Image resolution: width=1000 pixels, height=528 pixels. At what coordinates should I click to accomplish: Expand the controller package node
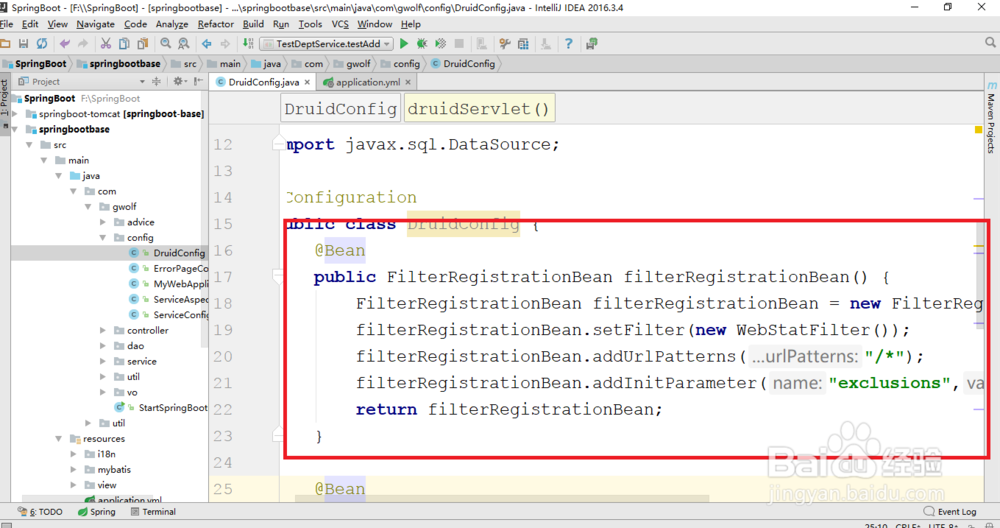(x=103, y=330)
